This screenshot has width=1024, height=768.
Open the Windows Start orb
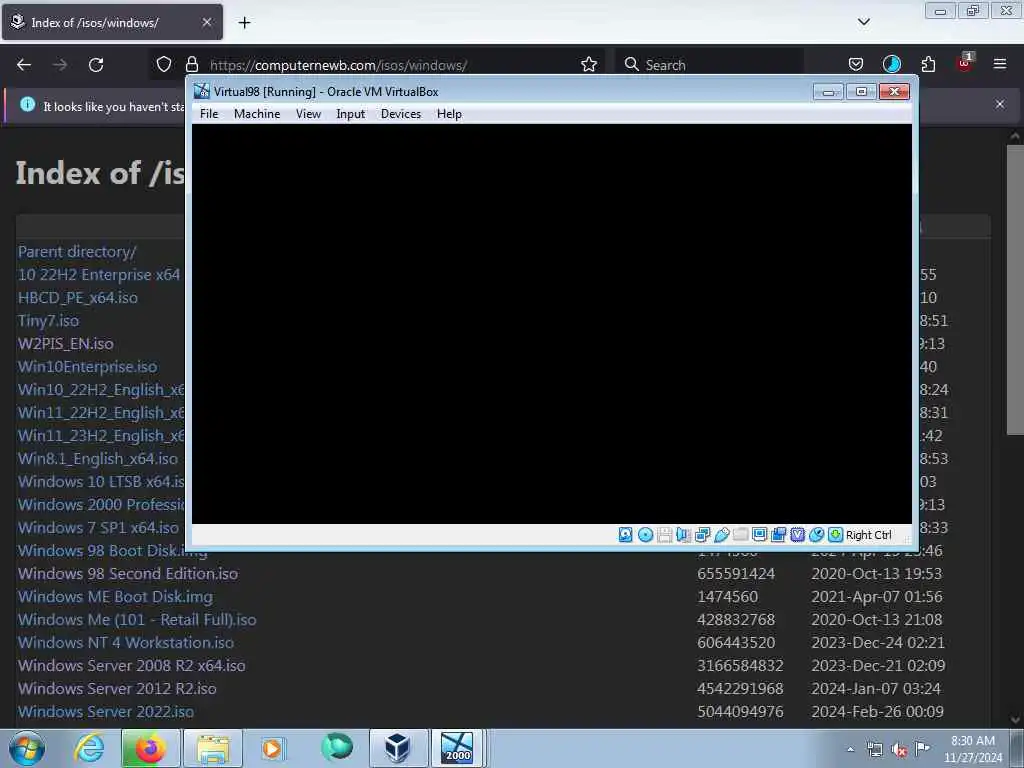(27, 748)
